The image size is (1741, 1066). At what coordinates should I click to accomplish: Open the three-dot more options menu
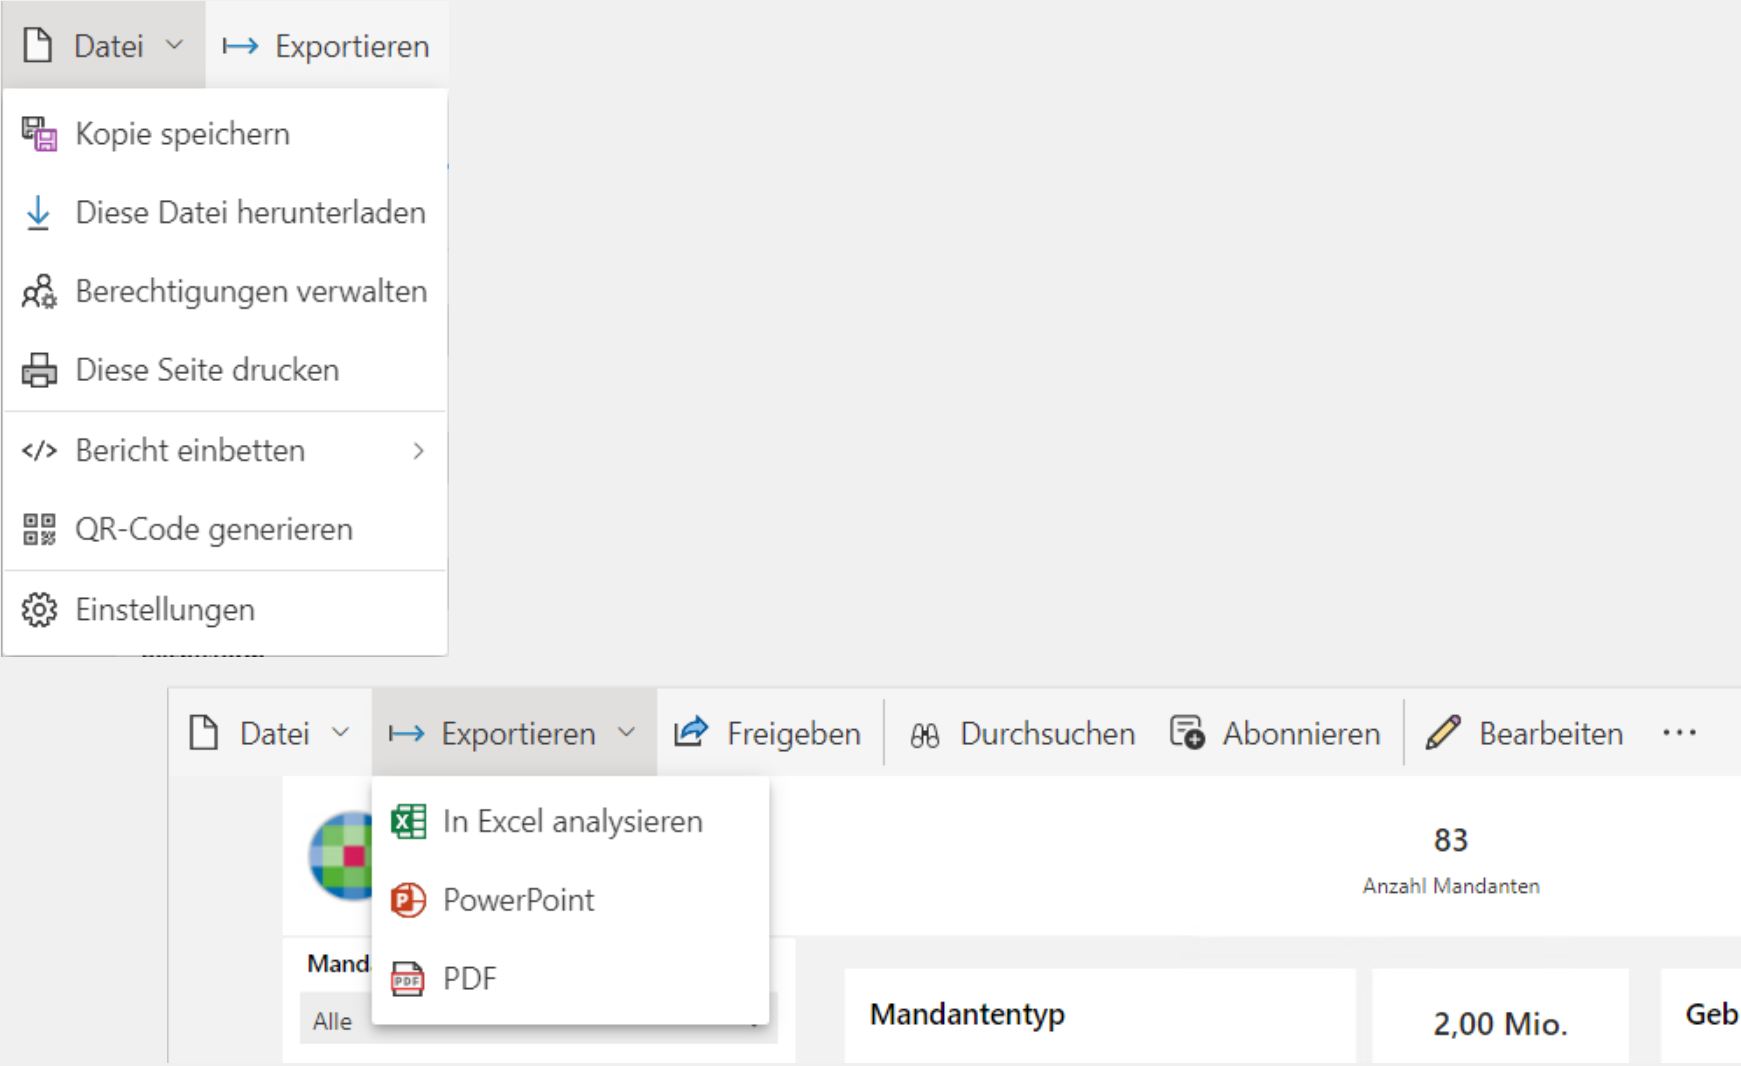[1679, 733]
